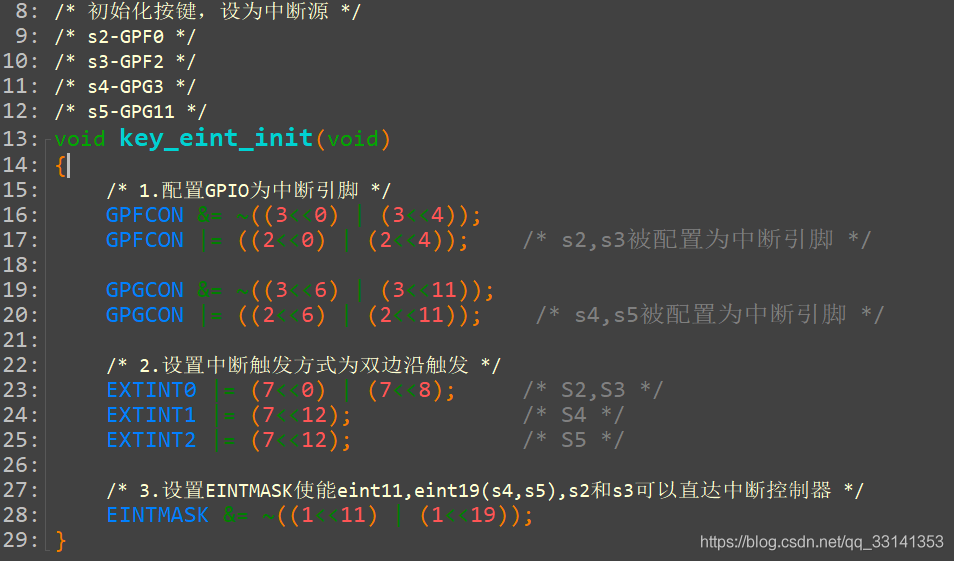
Task: Click the comment '初始化按键，设为中断源' on line 8
Action: pyautogui.click(x=208, y=11)
